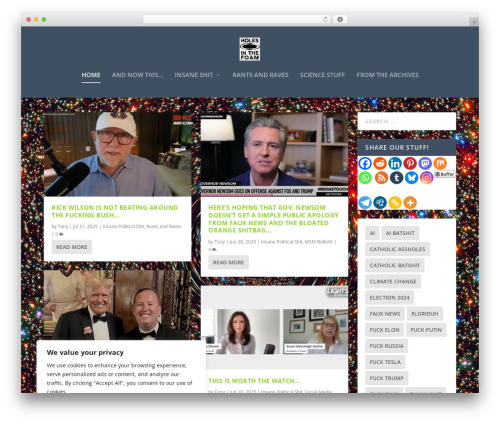Click the comment bubble under the Newsom post
This screenshot has width=500, height=423.
[x=214, y=249]
